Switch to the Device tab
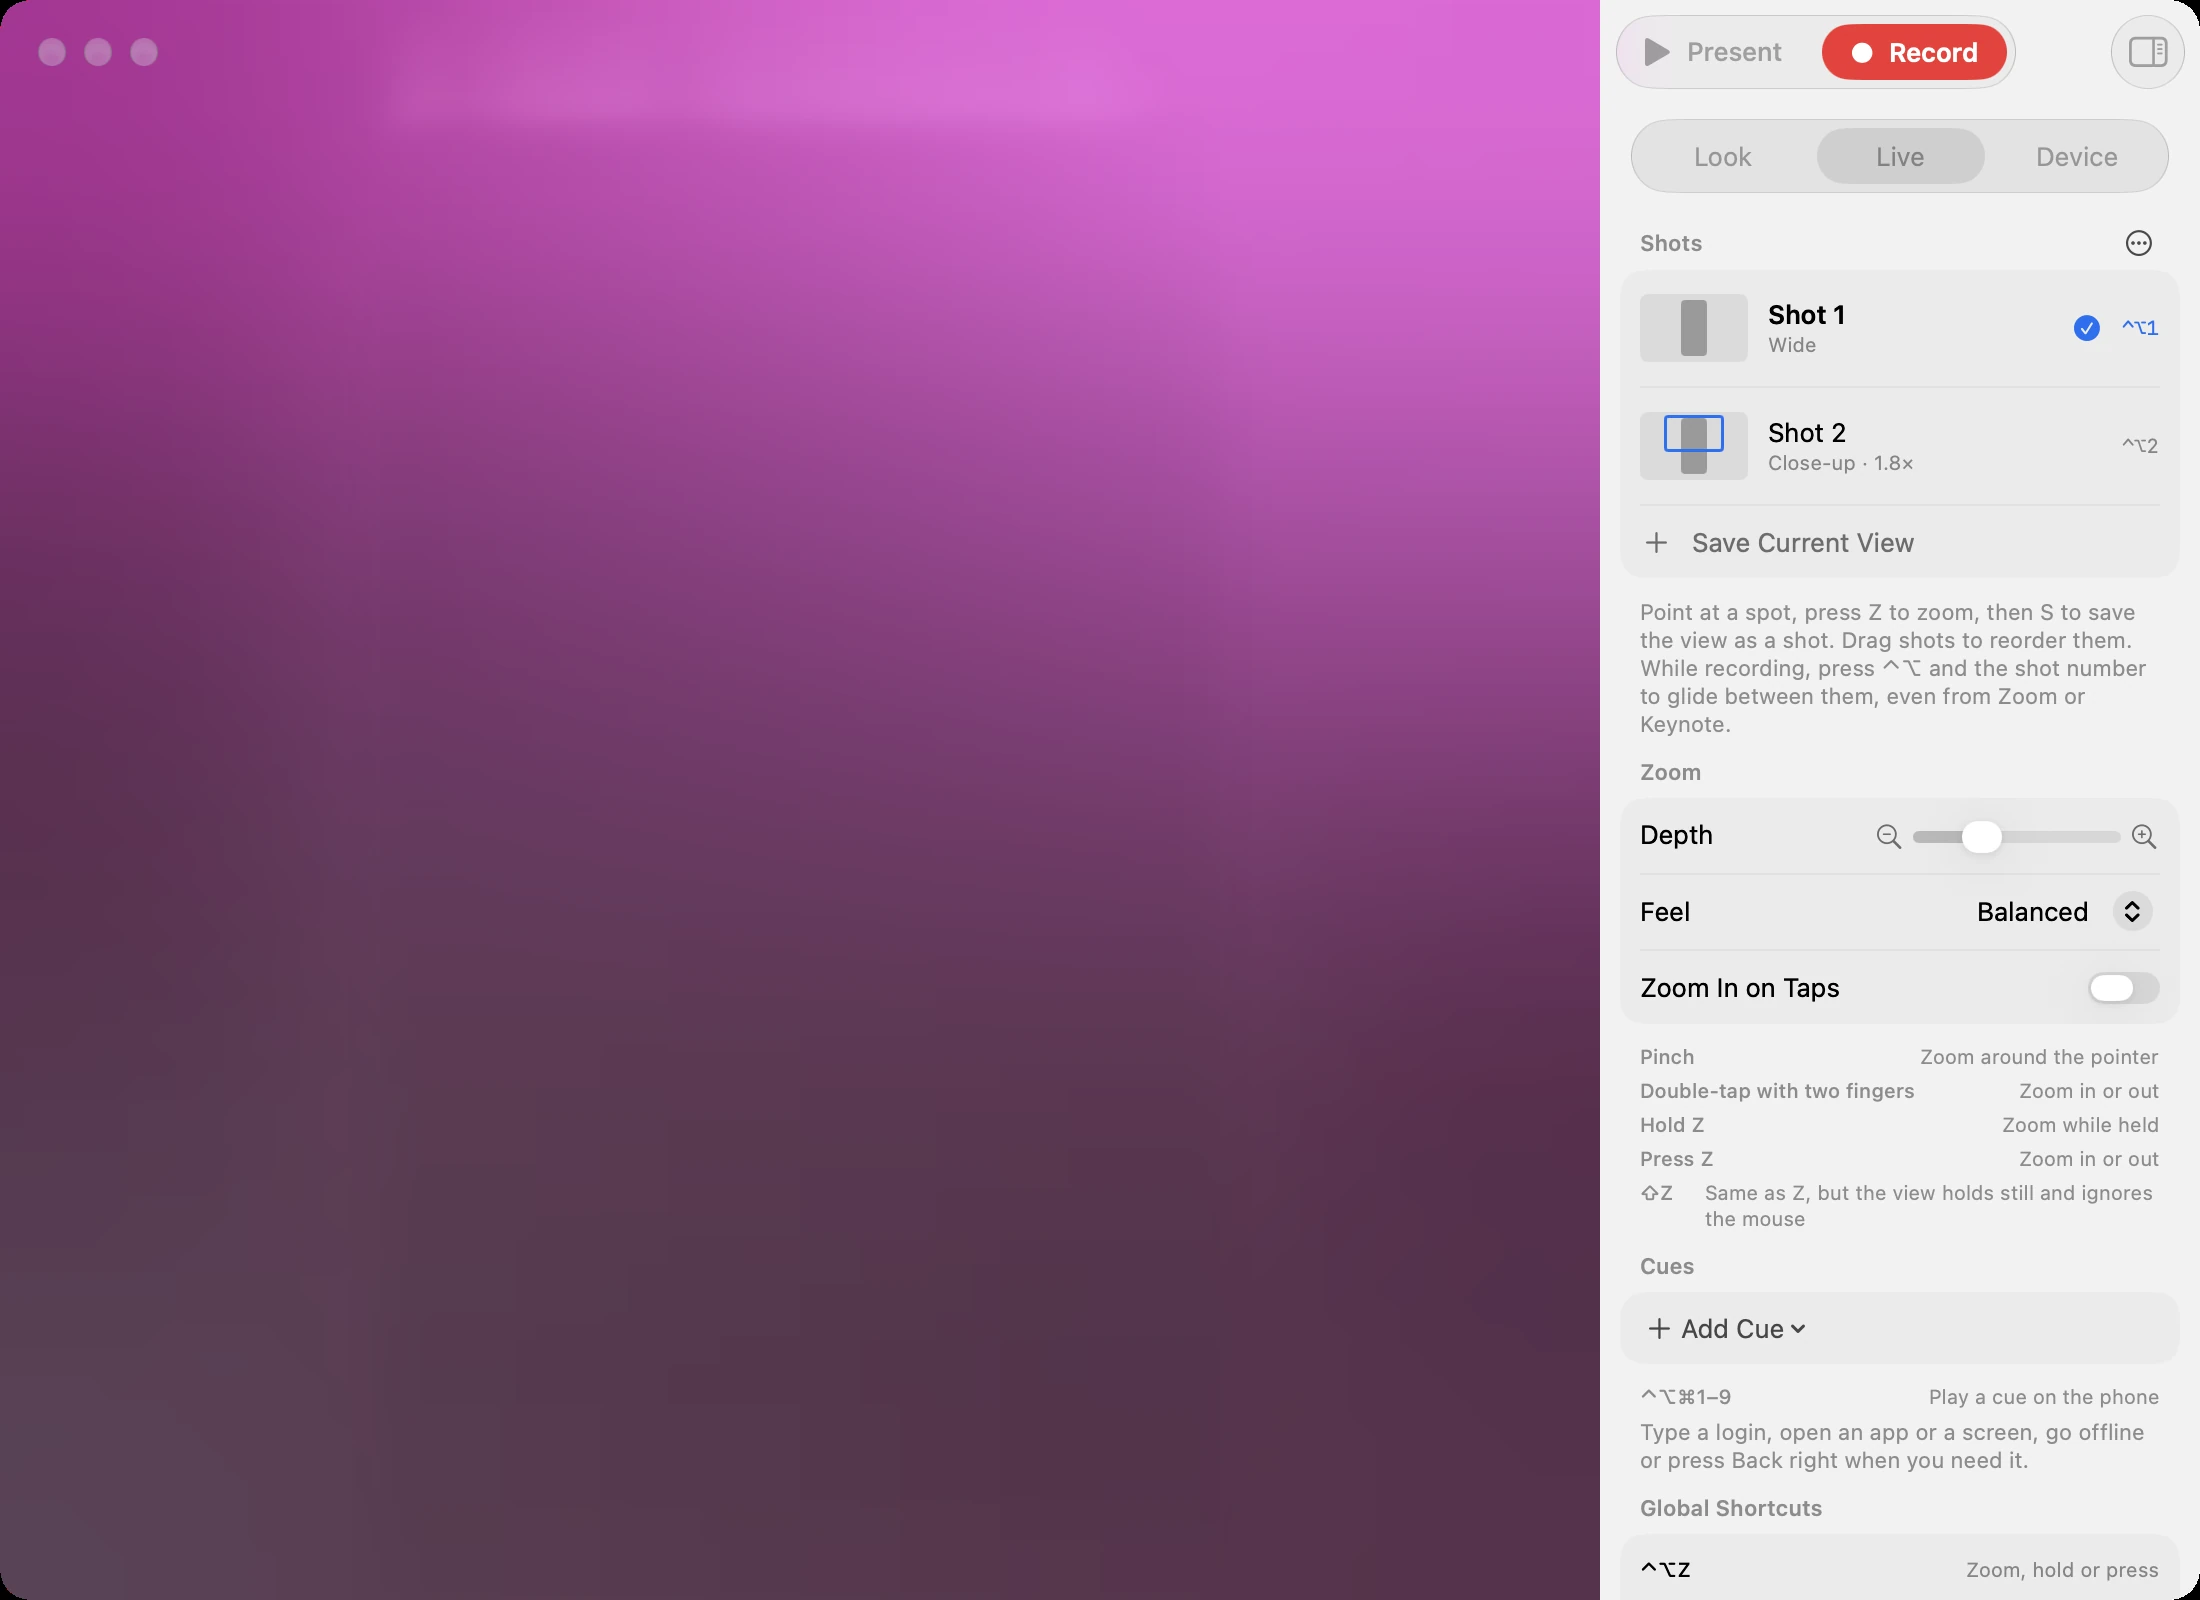 tap(2077, 157)
